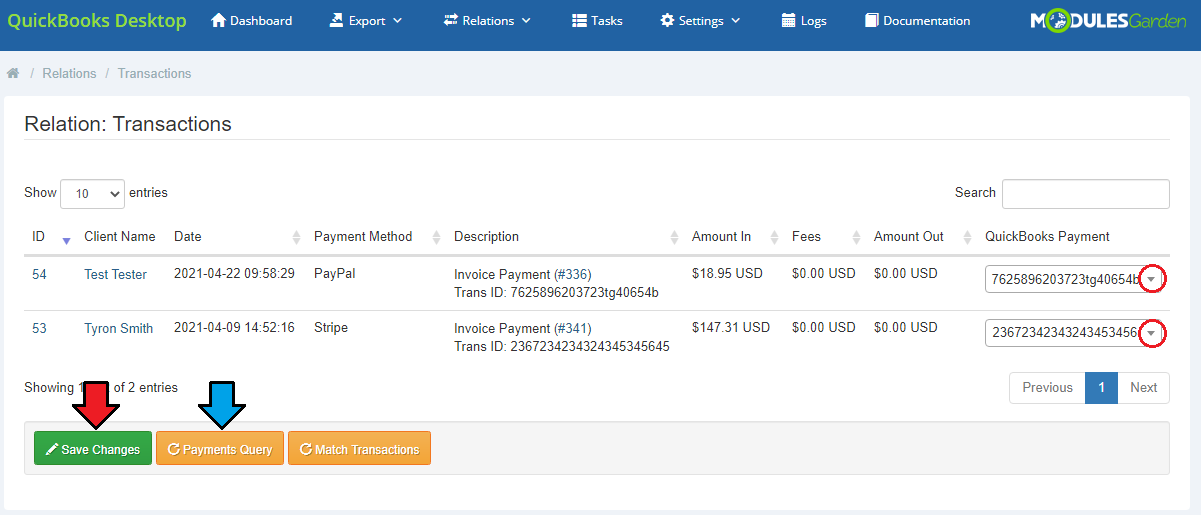This screenshot has width=1201, height=515.
Task: Sort by Date column sort icon
Action: tap(296, 237)
